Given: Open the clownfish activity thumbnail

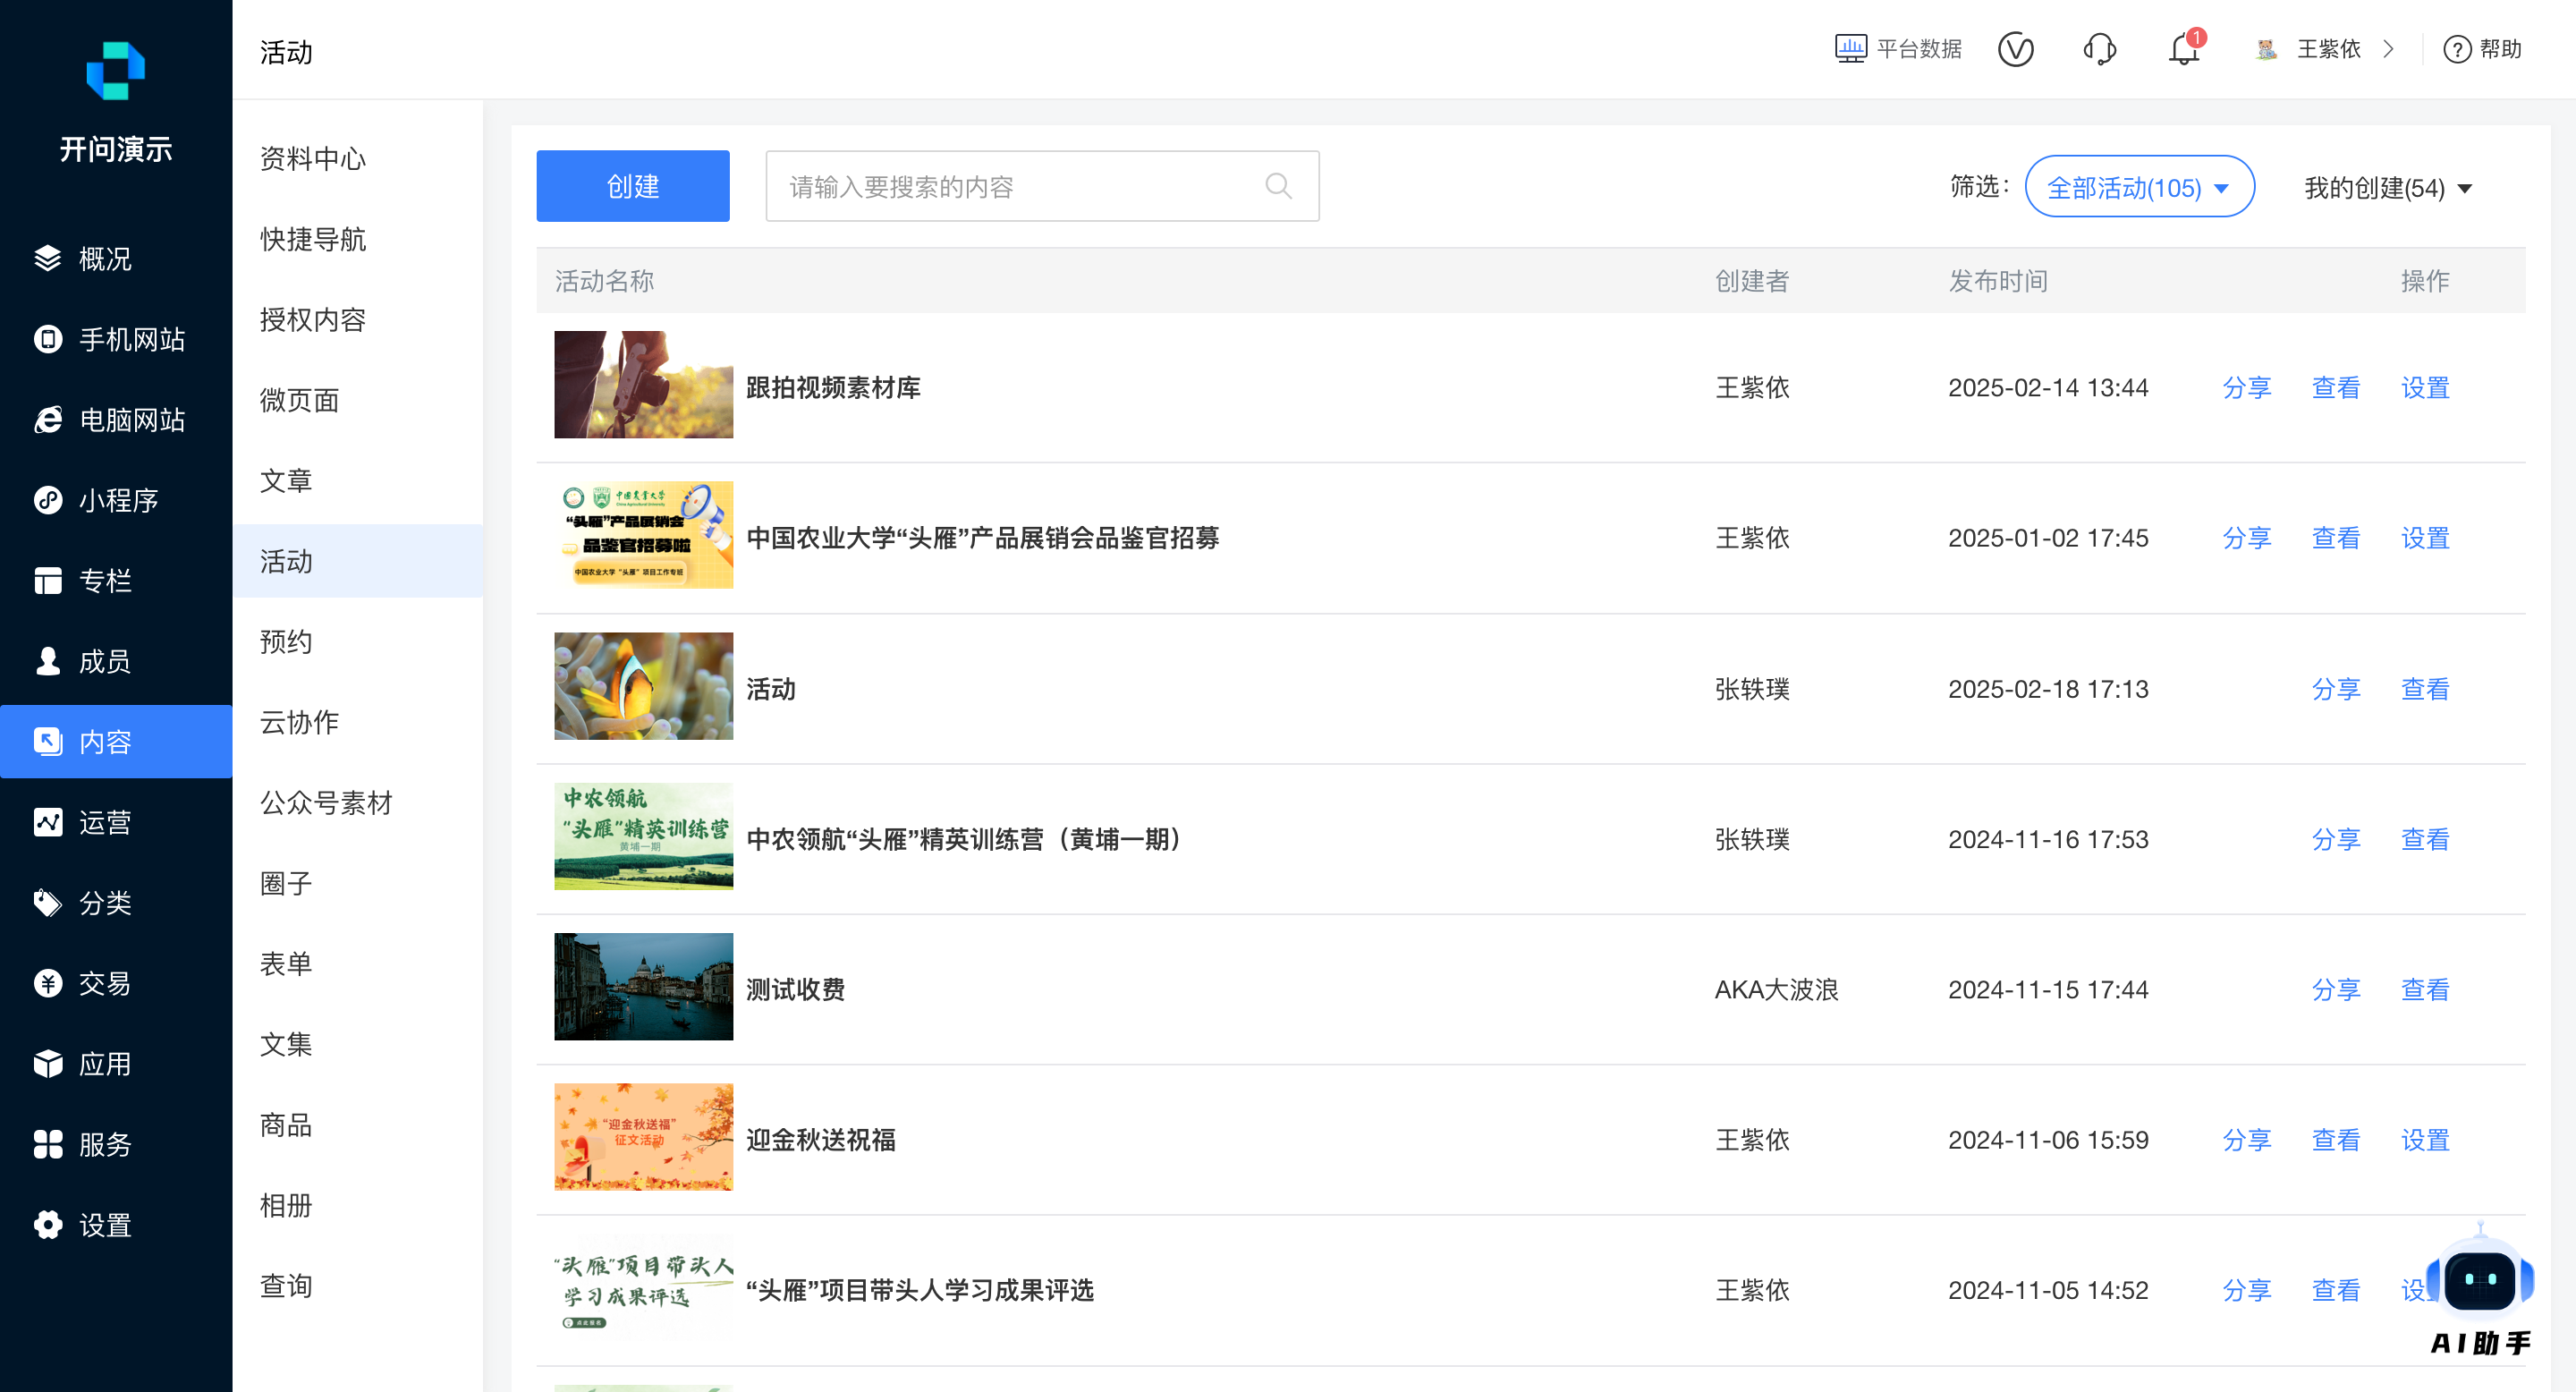Looking at the screenshot, I should point(643,687).
